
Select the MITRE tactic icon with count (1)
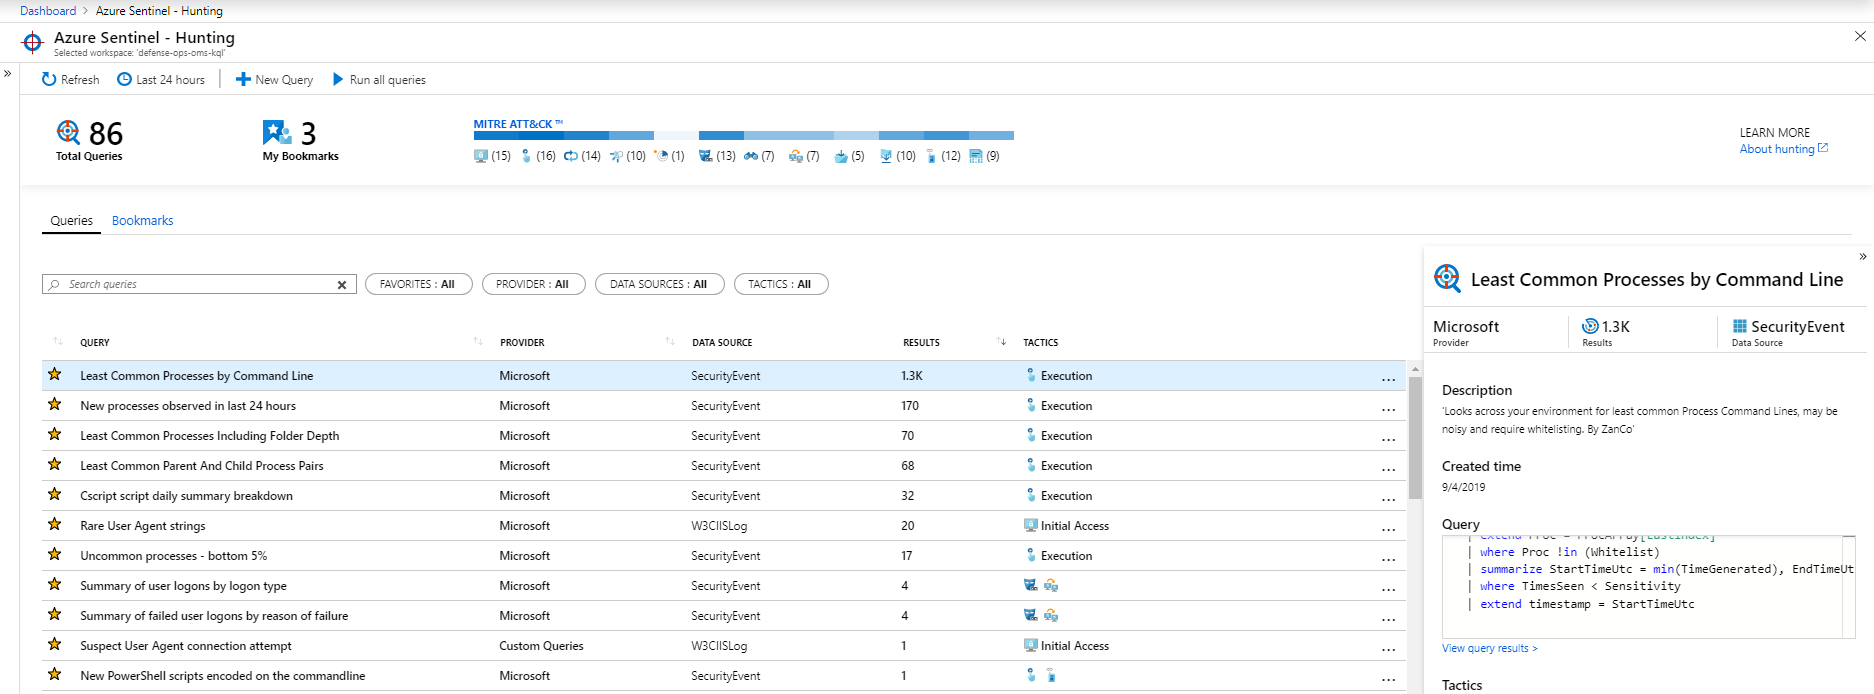[x=660, y=156]
